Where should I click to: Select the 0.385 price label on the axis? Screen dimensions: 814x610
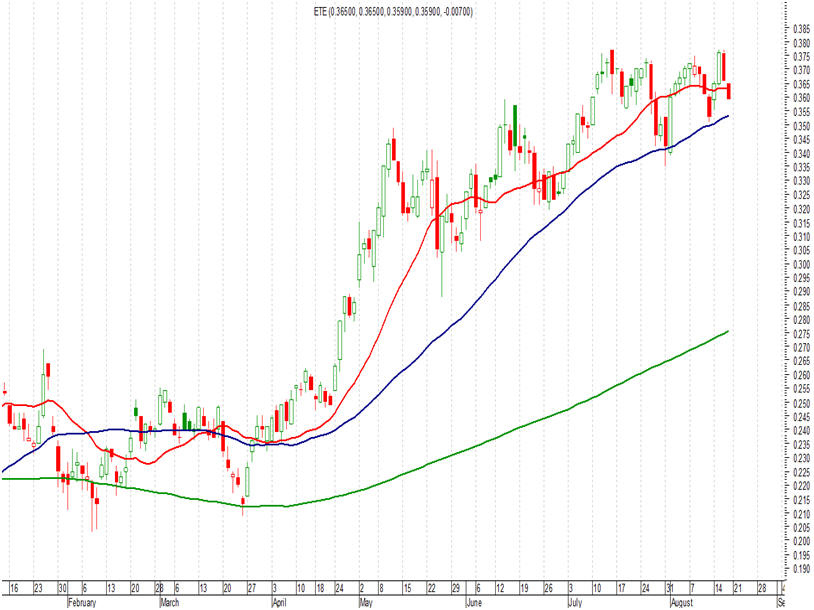(803, 29)
